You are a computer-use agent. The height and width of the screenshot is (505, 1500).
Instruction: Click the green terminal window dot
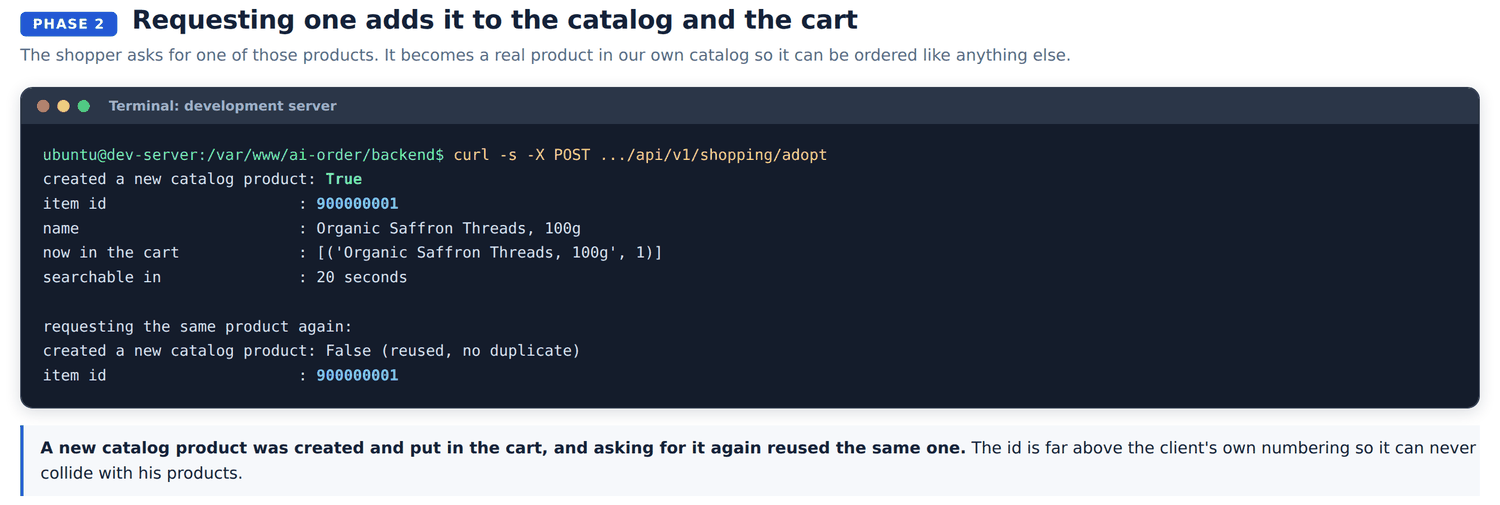coord(84,106)
